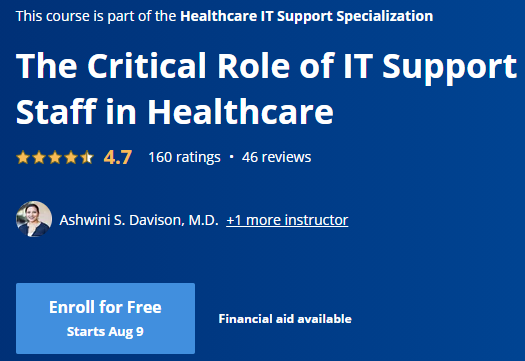The width and height of the screenshot is (525, 361).
Task: Open Healthcare IT Support Specialization link
Action: pos(306,16)
